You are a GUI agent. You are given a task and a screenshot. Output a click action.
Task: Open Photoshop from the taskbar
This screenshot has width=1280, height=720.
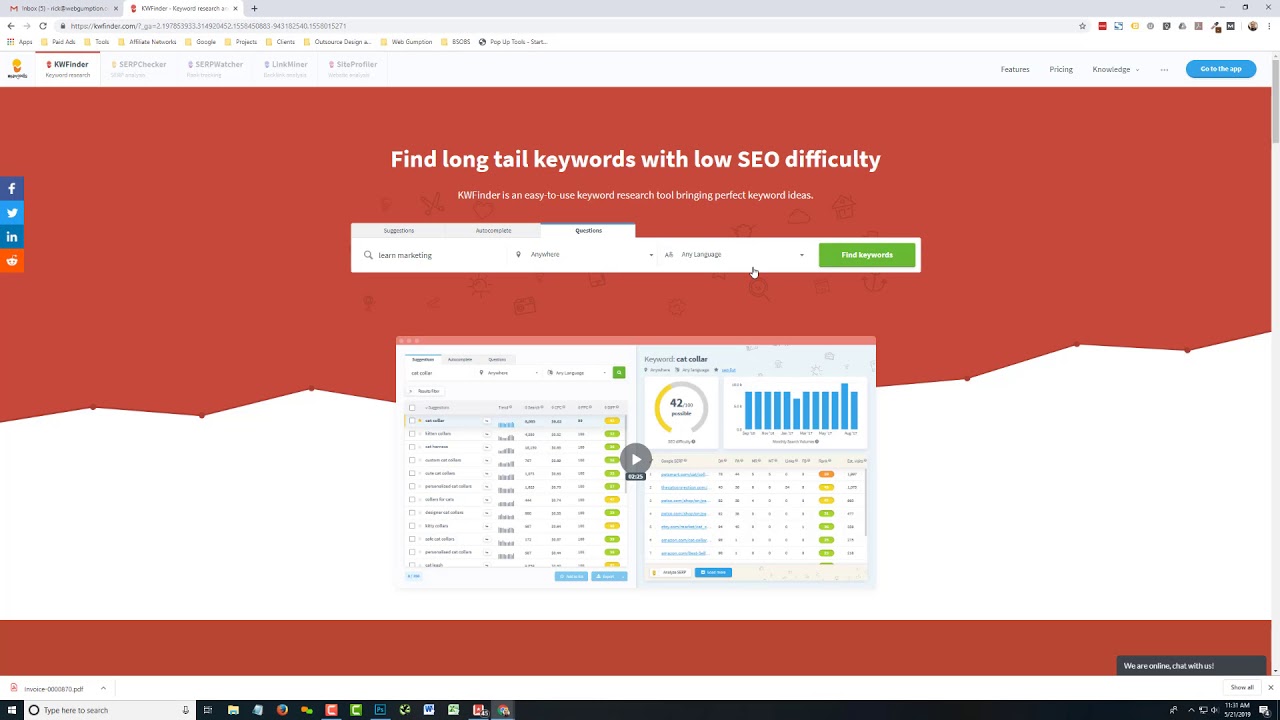(x=380, y=710)
